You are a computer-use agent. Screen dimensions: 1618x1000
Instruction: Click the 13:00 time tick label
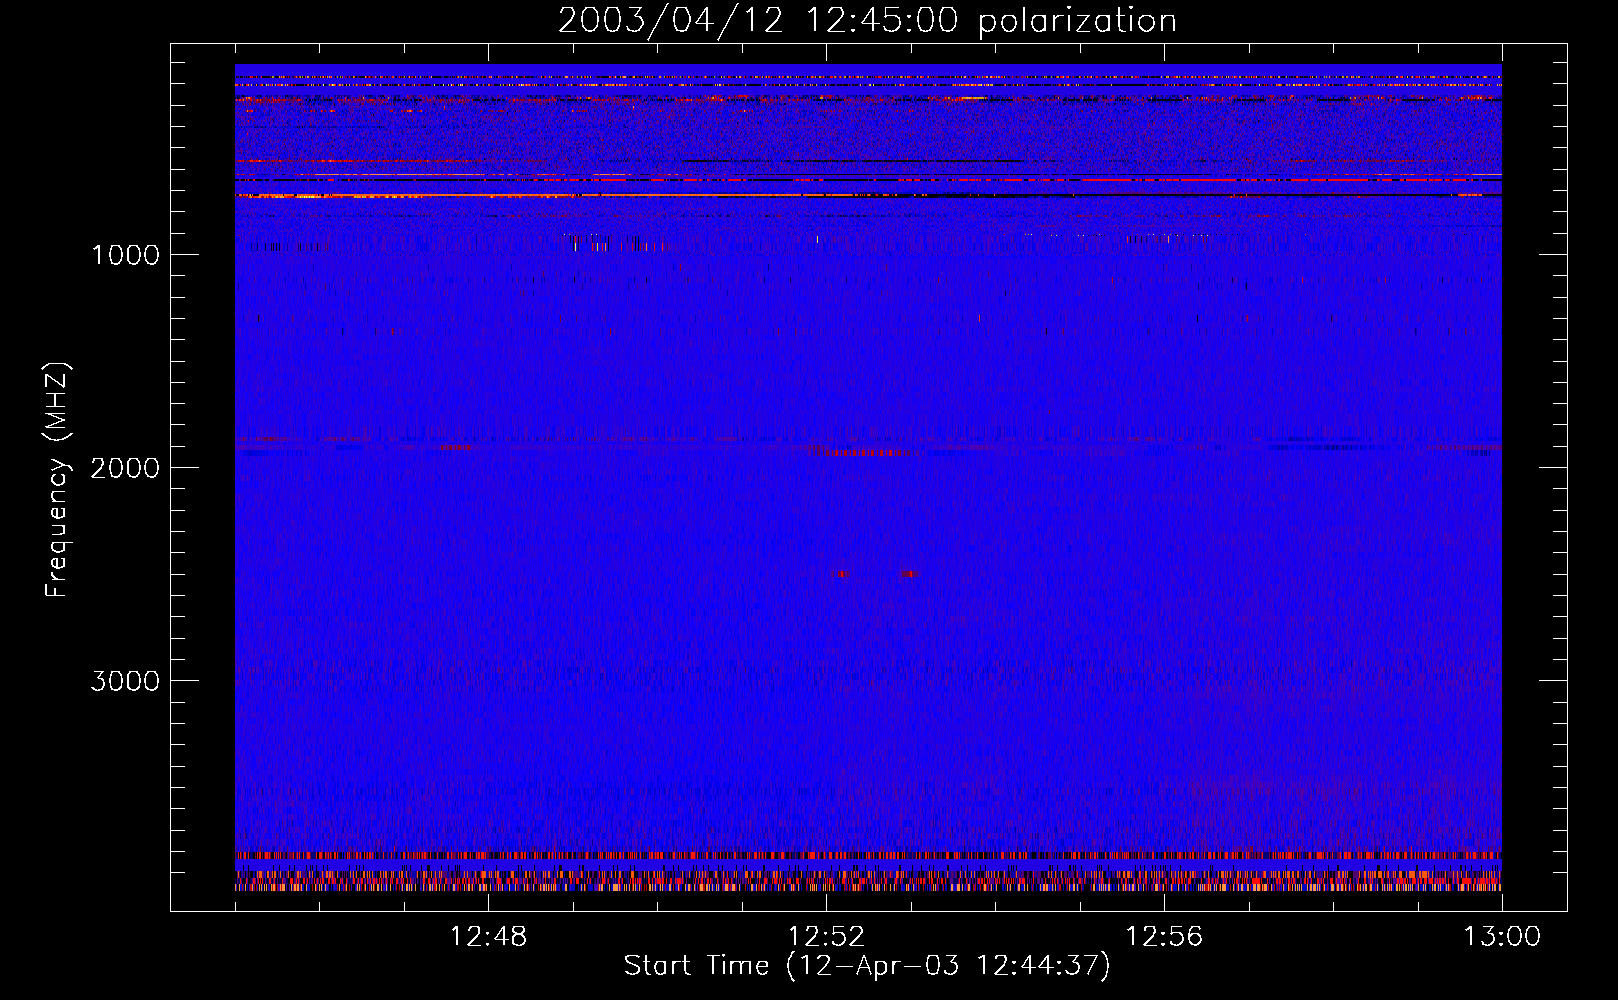pyautogui.click(x=1502, y=937)
